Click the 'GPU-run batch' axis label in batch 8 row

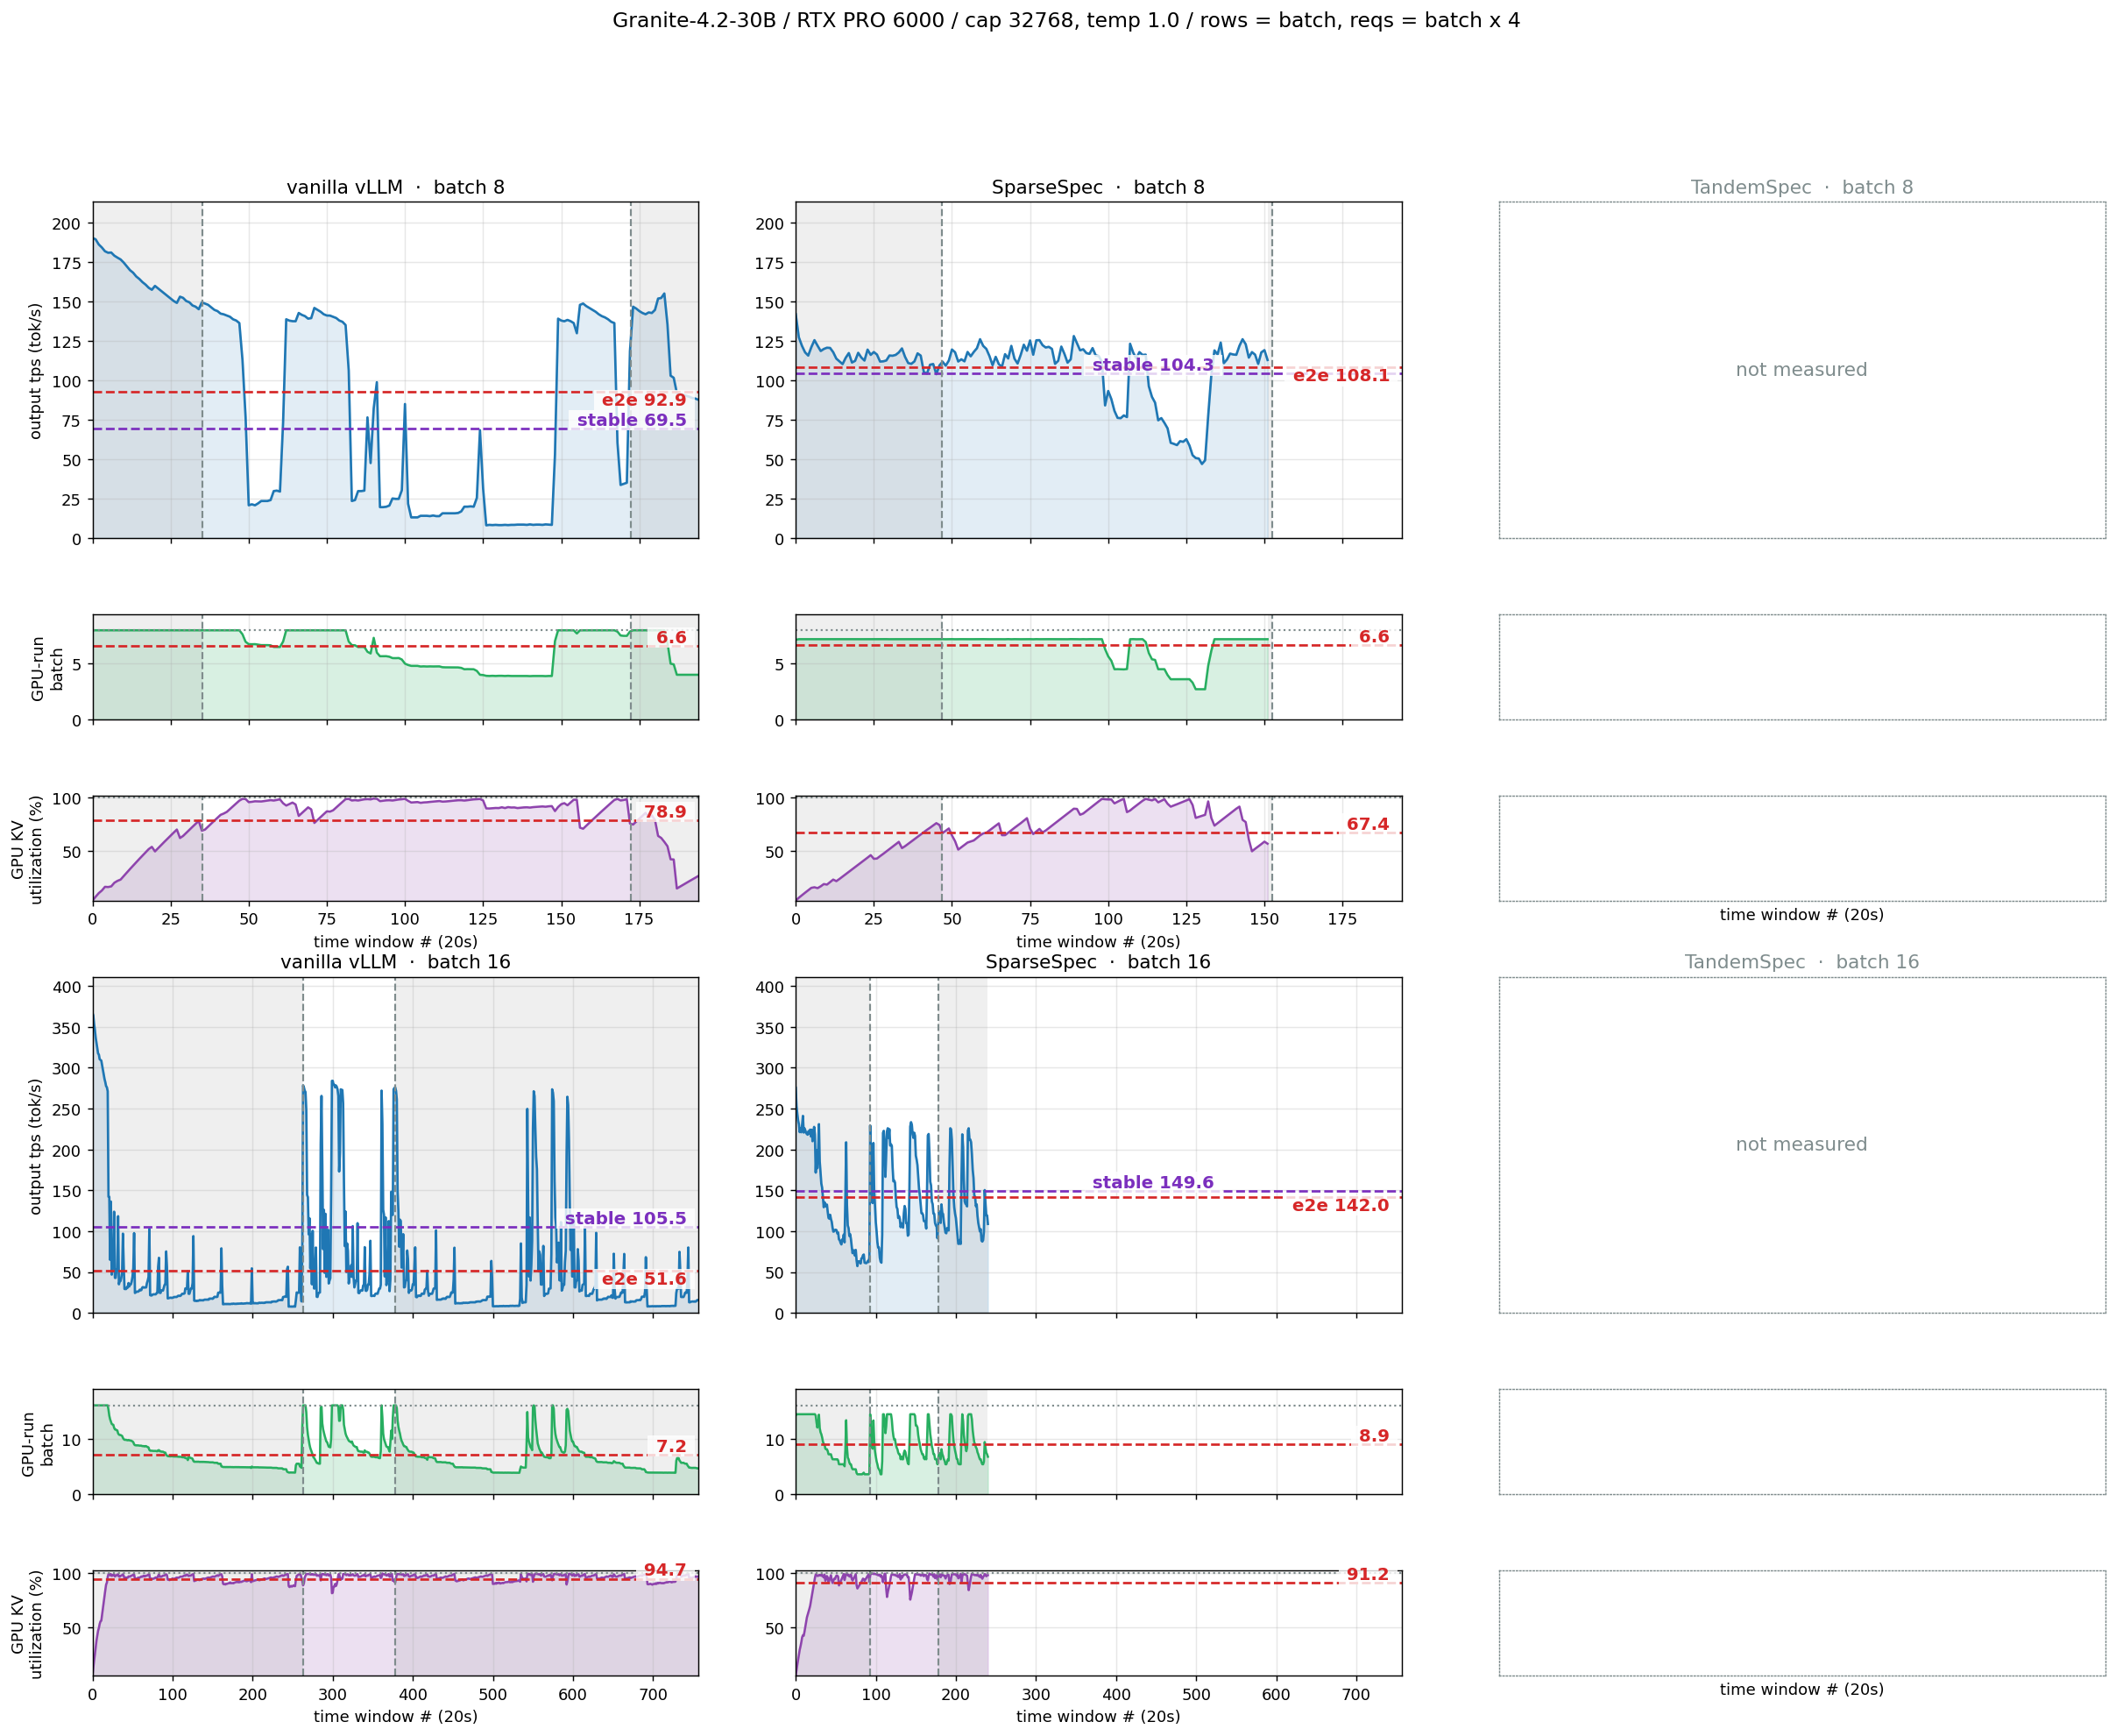coord(47,668)
